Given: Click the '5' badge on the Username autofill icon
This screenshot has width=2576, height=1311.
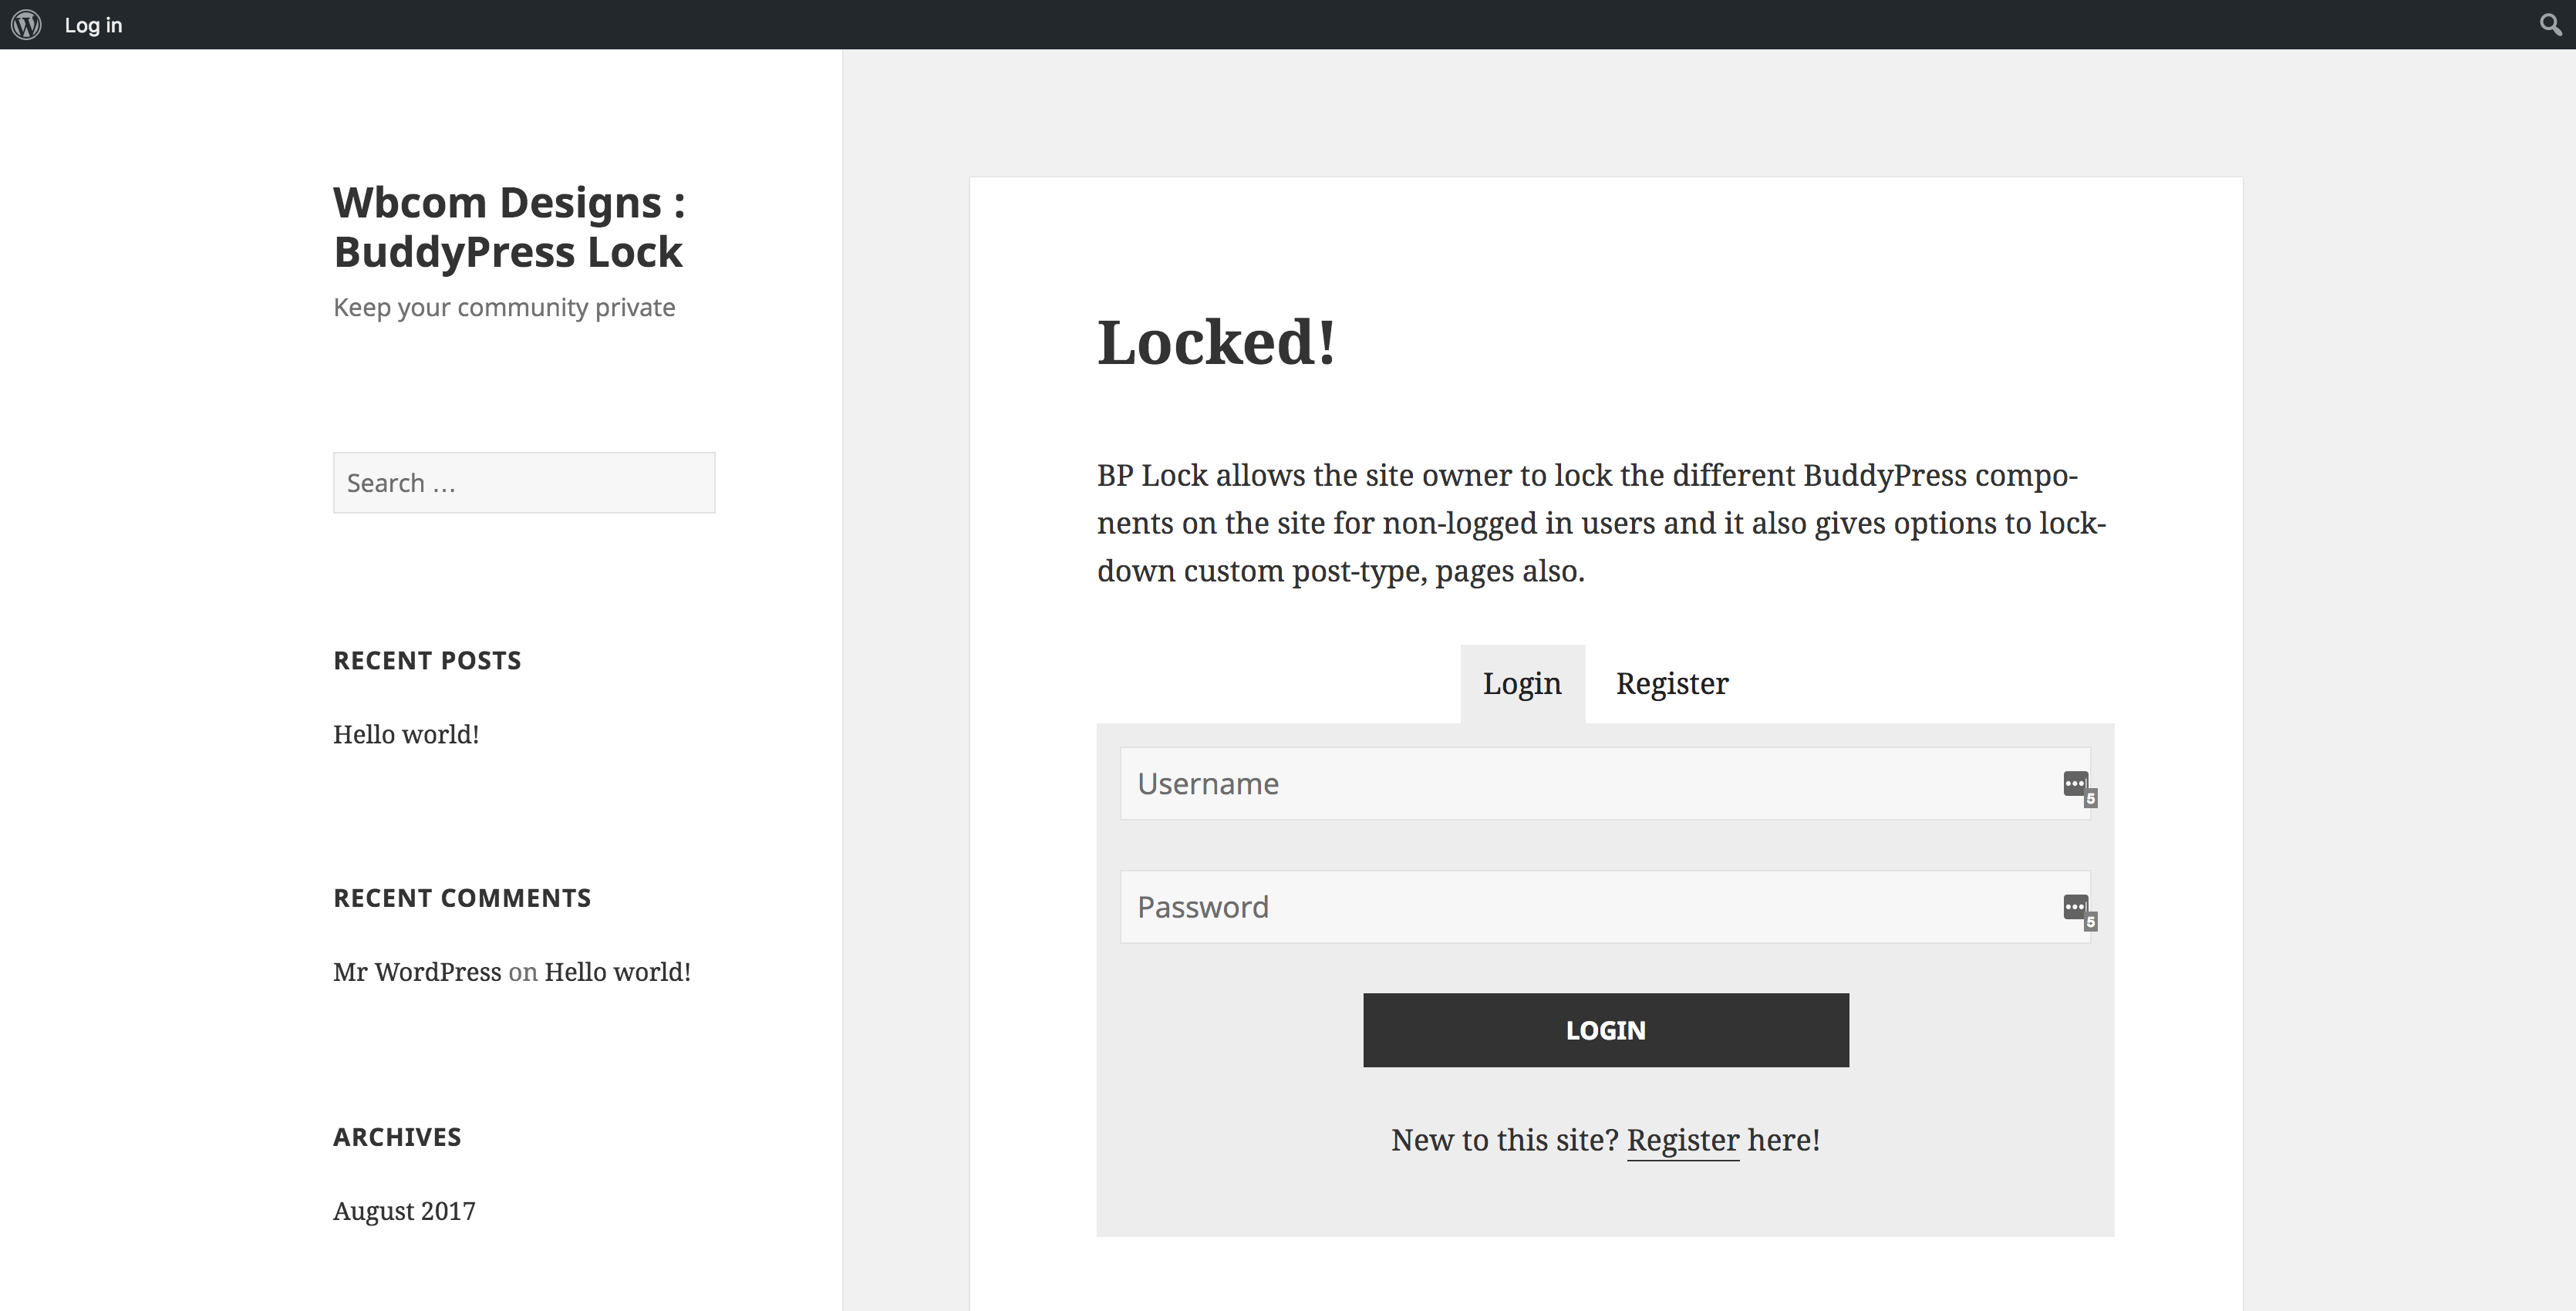Looking at the screenshot, I should tap(2091, 797).
